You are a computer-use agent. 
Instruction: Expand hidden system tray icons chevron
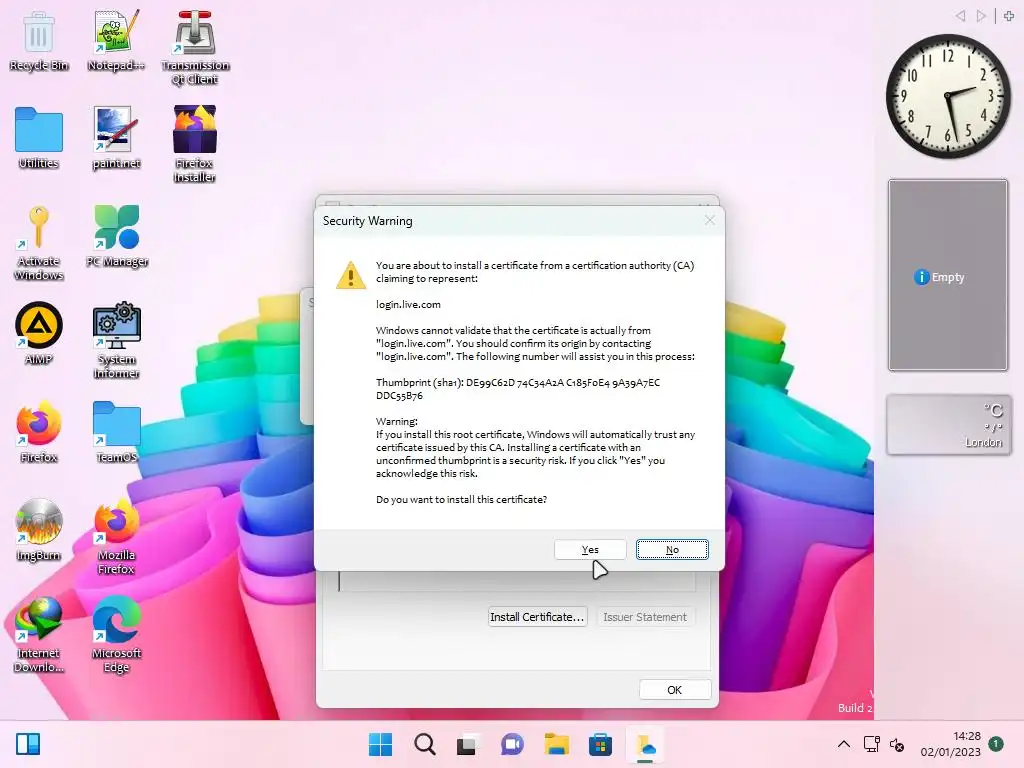844,744
